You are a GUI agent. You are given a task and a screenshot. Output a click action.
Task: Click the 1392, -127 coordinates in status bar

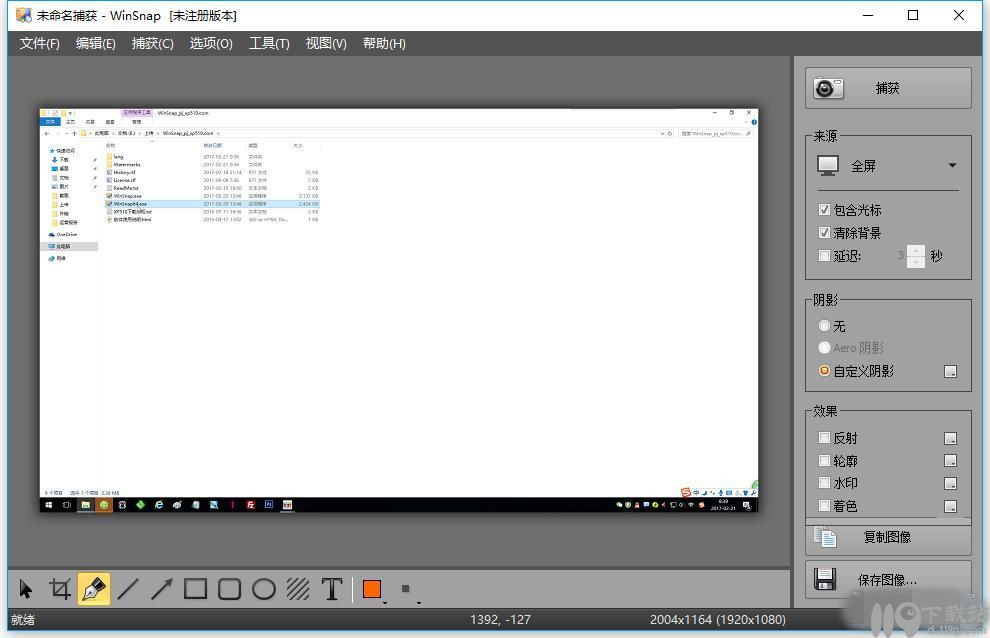pyautogui.click(x=500, y=620)
